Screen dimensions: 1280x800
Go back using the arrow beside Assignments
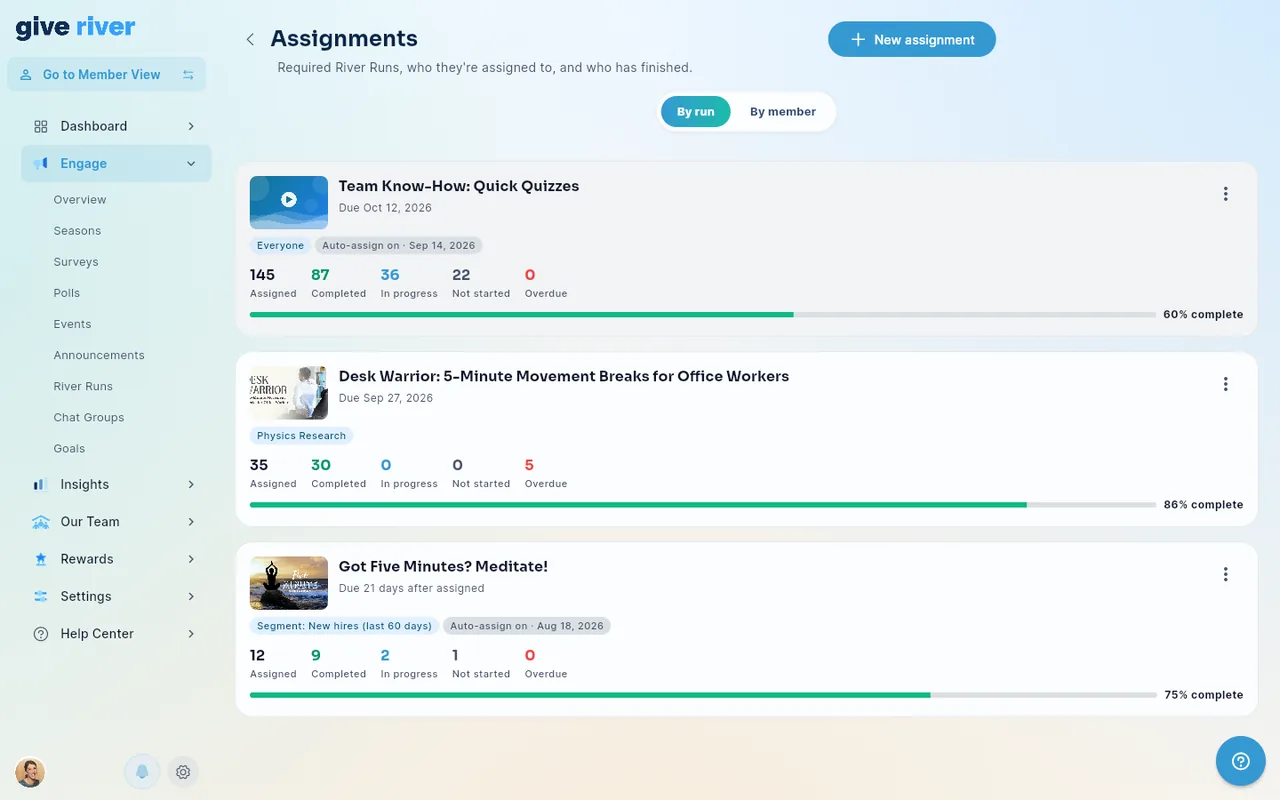(250, 39)
